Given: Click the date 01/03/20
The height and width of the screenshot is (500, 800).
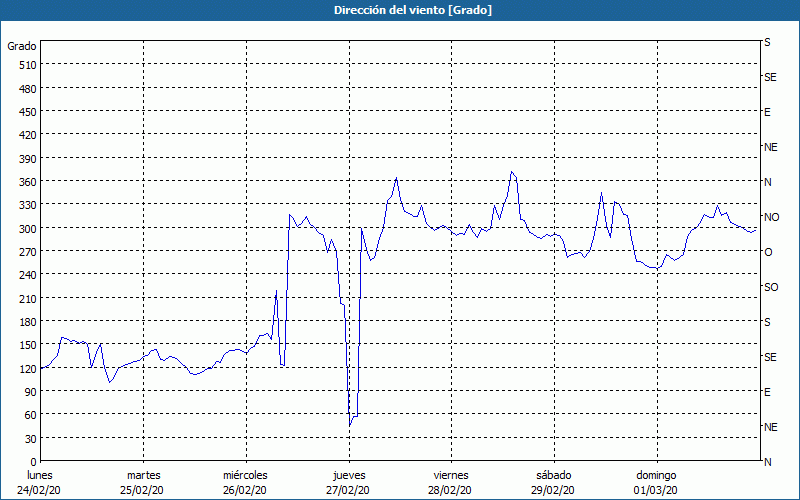Looking at the screenshot, I should click(656, 490).
